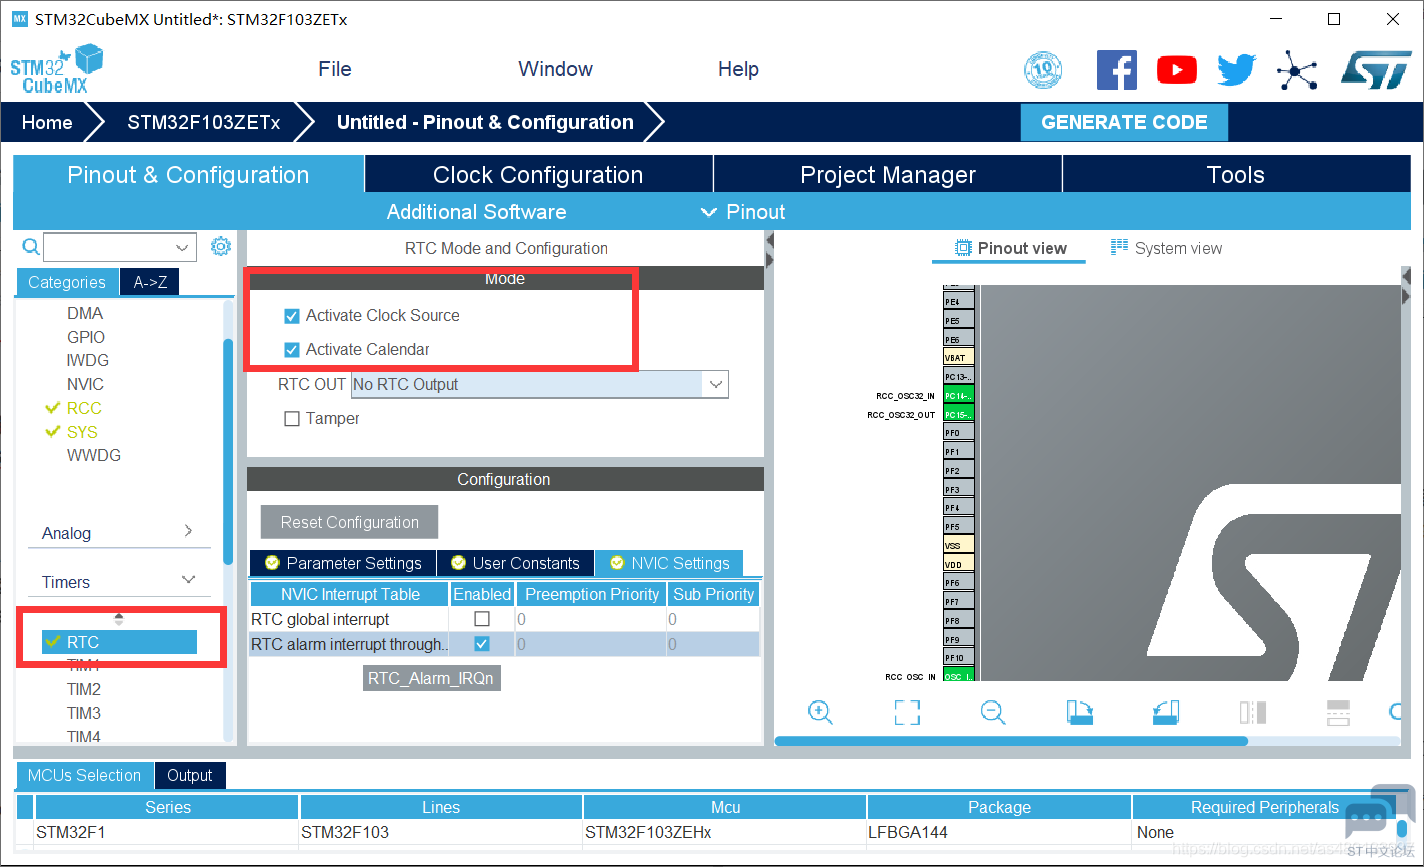Fit the chip to the pinout view
The image size is (1424, 867).
(x=907, y=712)
